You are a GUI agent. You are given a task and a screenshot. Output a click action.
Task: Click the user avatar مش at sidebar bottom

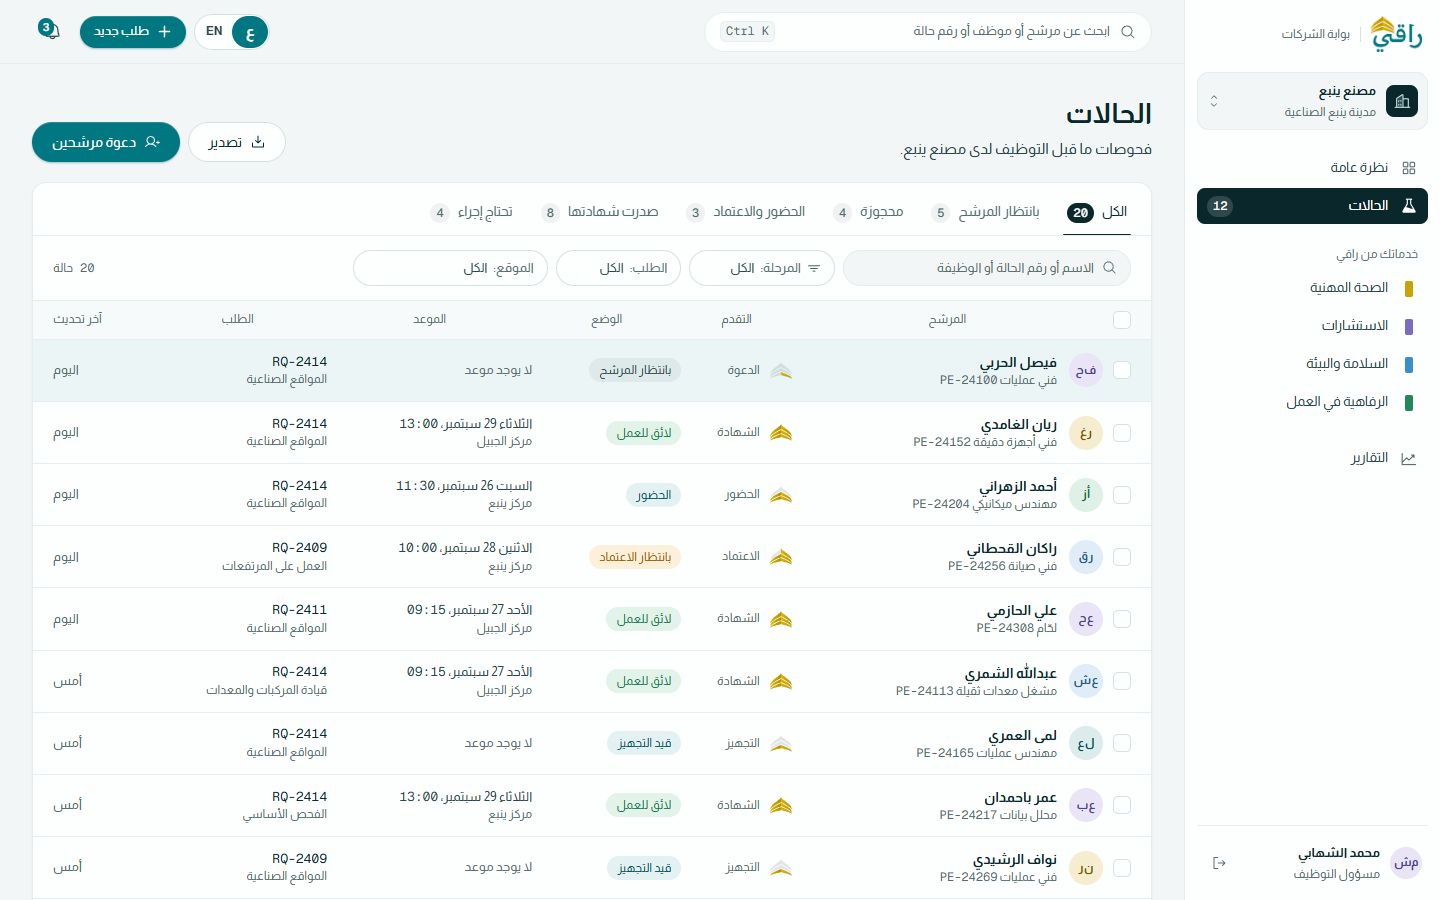(1406, 863)
